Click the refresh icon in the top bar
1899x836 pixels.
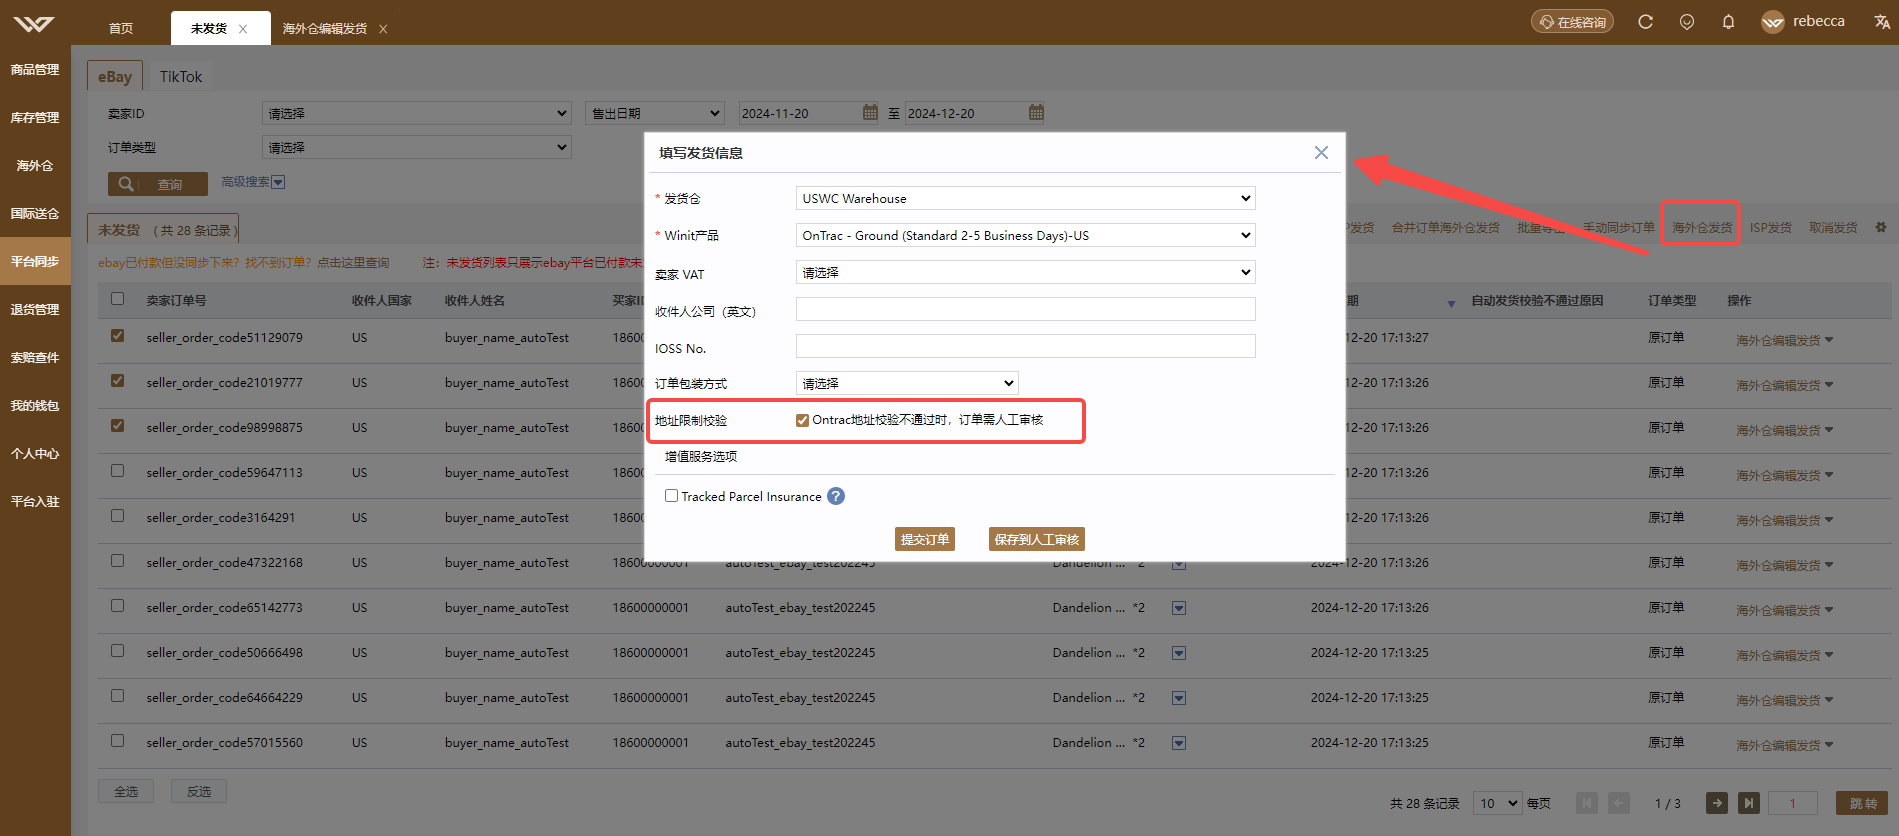[1645, 21]
